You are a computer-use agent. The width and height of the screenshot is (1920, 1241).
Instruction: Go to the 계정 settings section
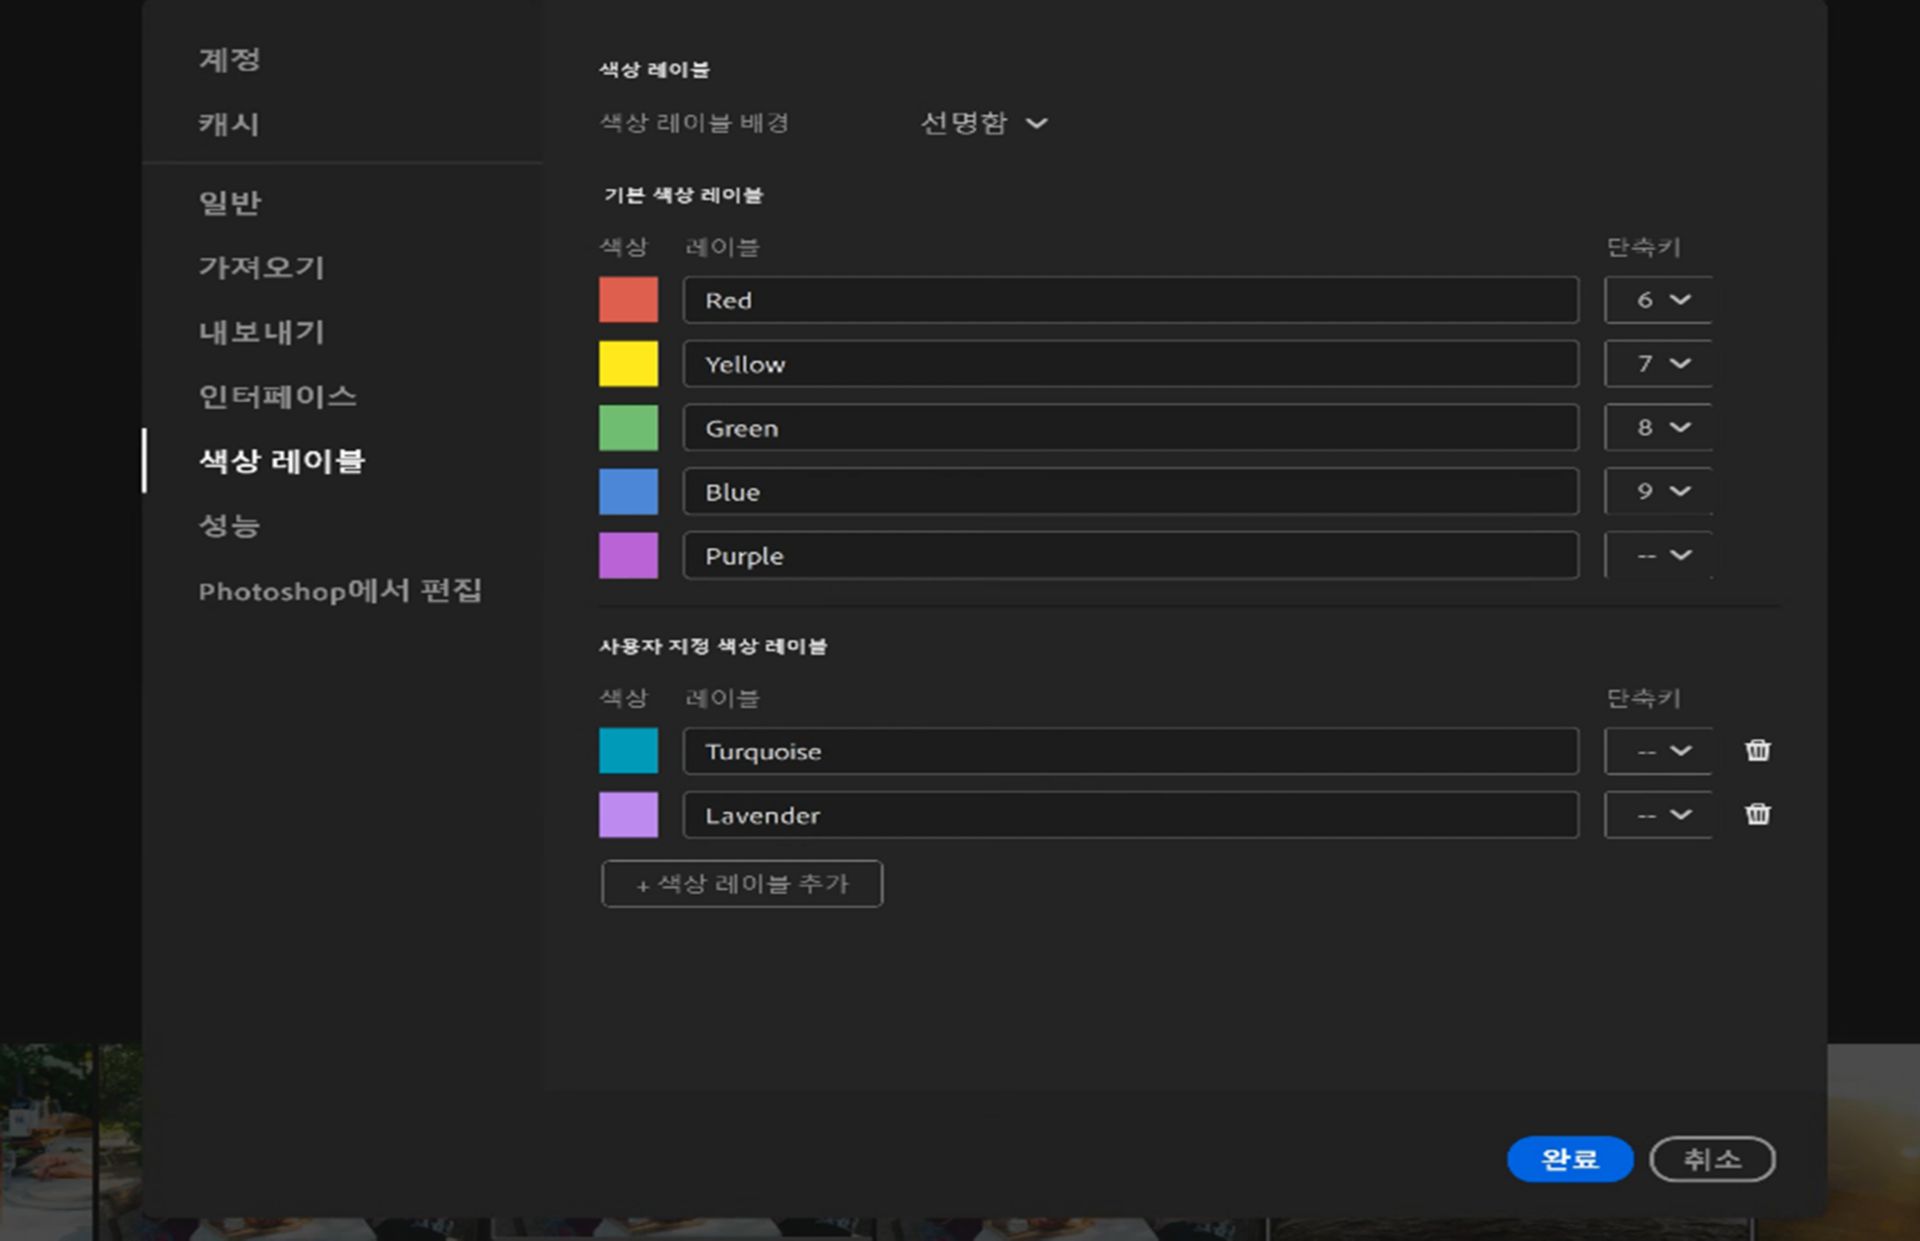[230, 59]
